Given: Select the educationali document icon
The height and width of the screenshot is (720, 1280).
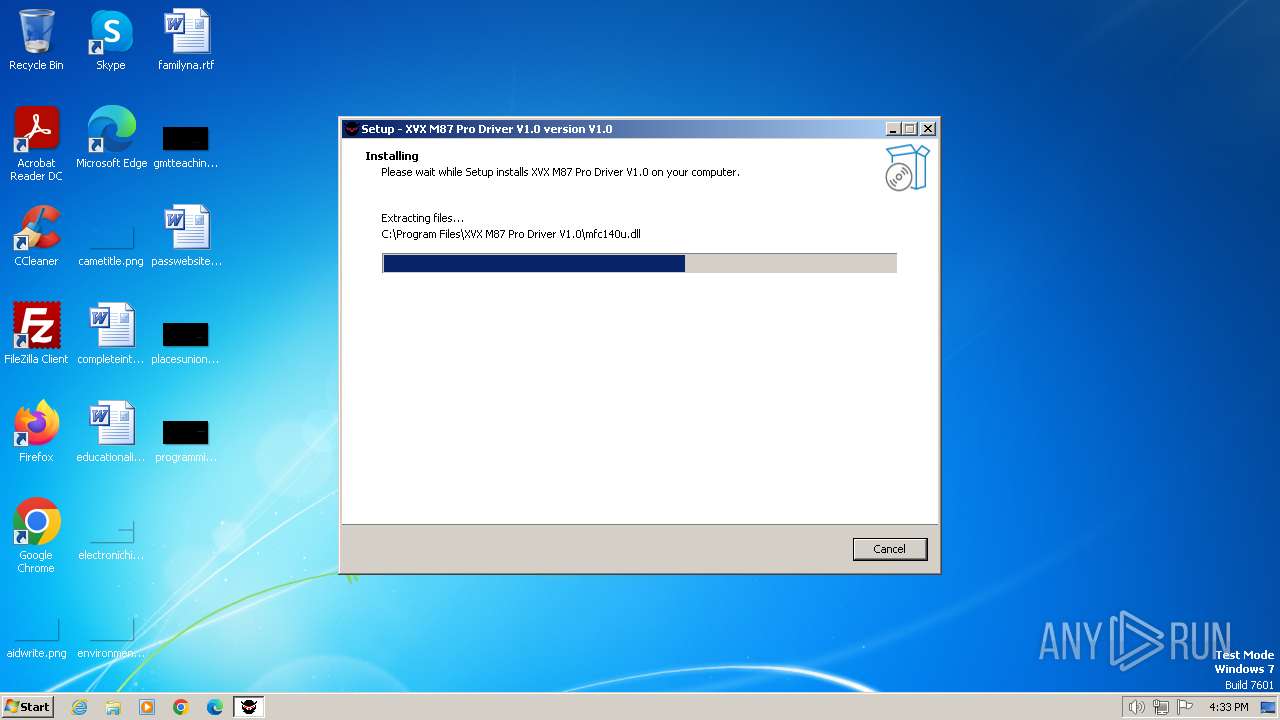Looking at the screenshot, I should (111, 432).
